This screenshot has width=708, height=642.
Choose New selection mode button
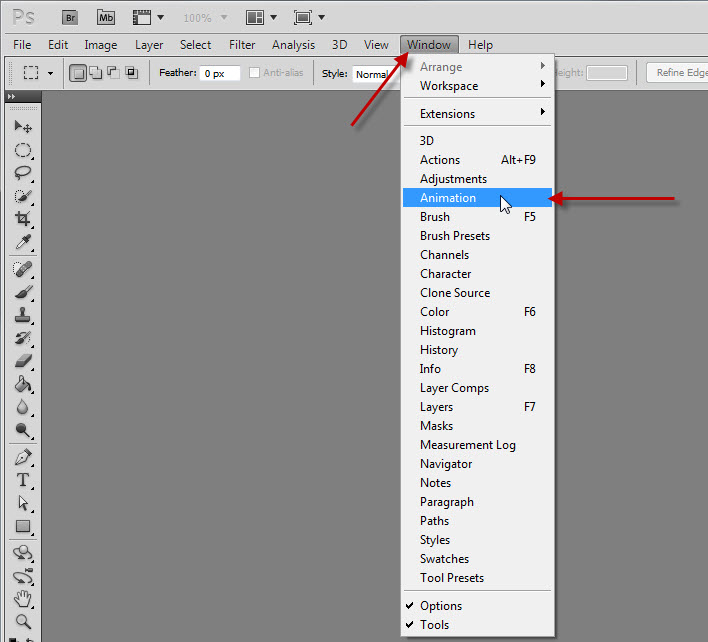point(78,73)
